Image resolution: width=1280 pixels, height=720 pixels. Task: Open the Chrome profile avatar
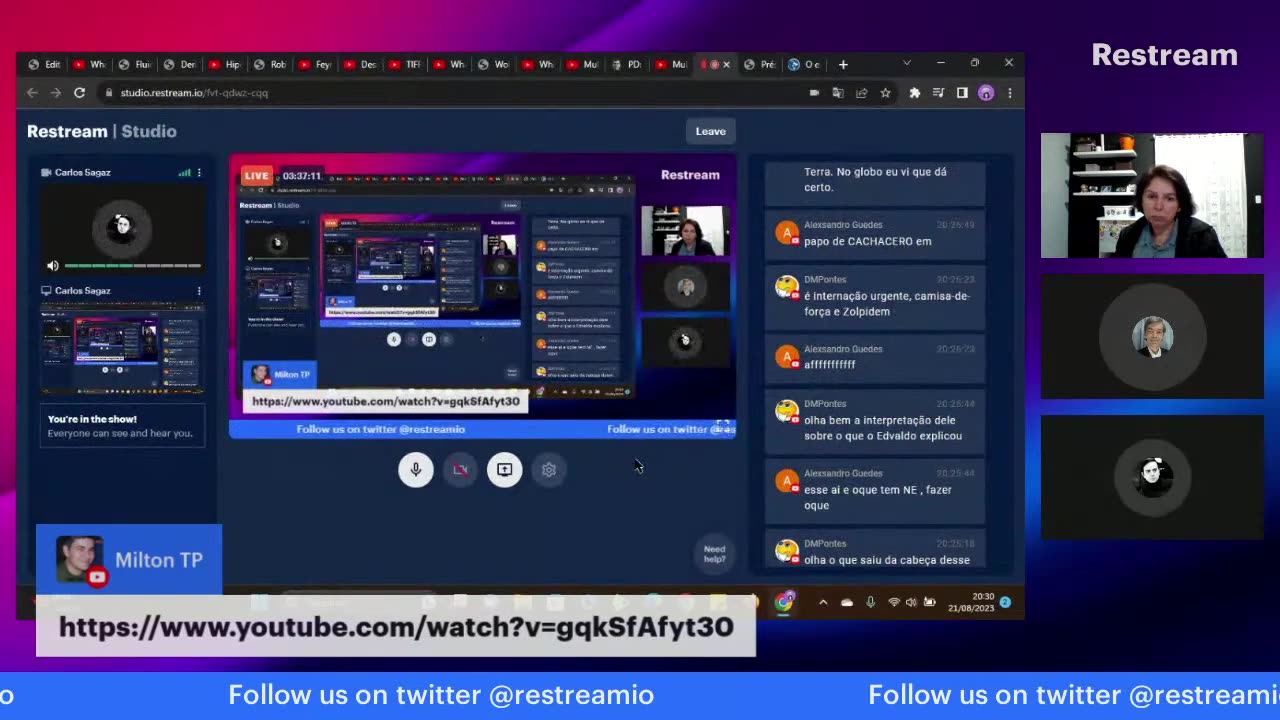coord(986,93)
